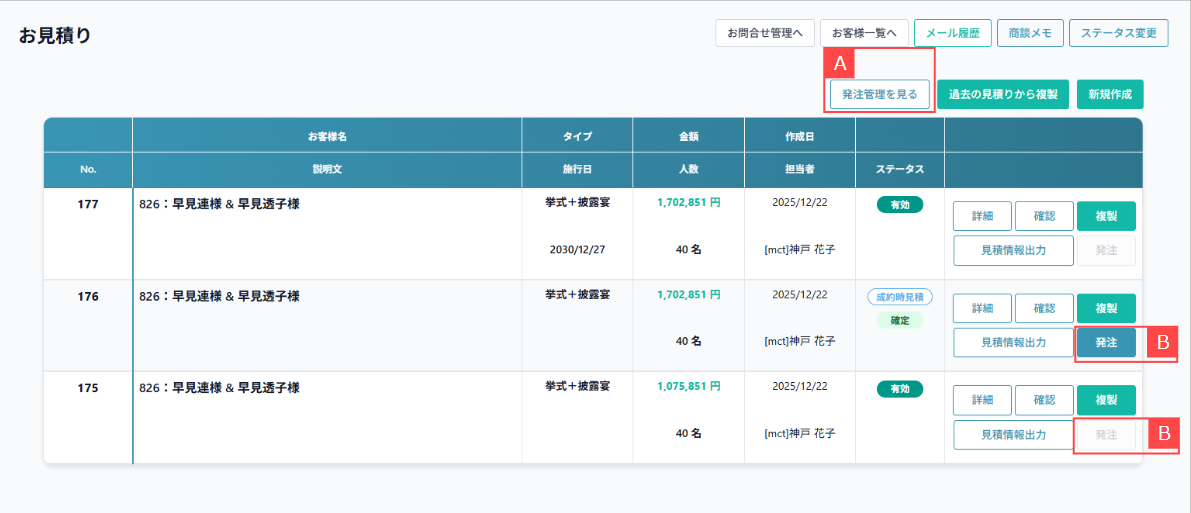1191x513 pixels.
Task: Duplicate estimate No. 177 with 複製
Action: coord(1106,216)
